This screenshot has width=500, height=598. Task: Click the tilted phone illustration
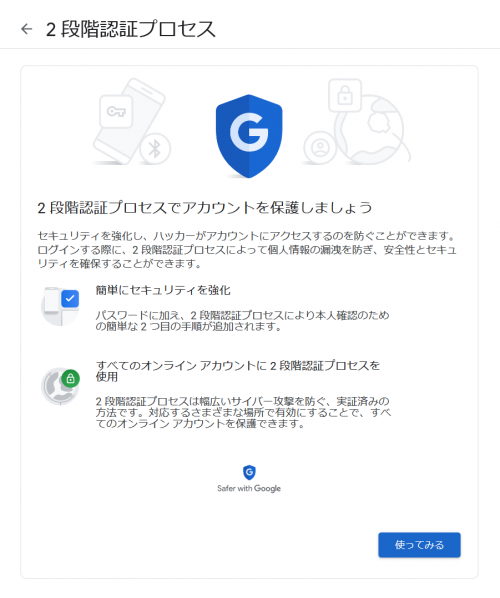(130, 121)
